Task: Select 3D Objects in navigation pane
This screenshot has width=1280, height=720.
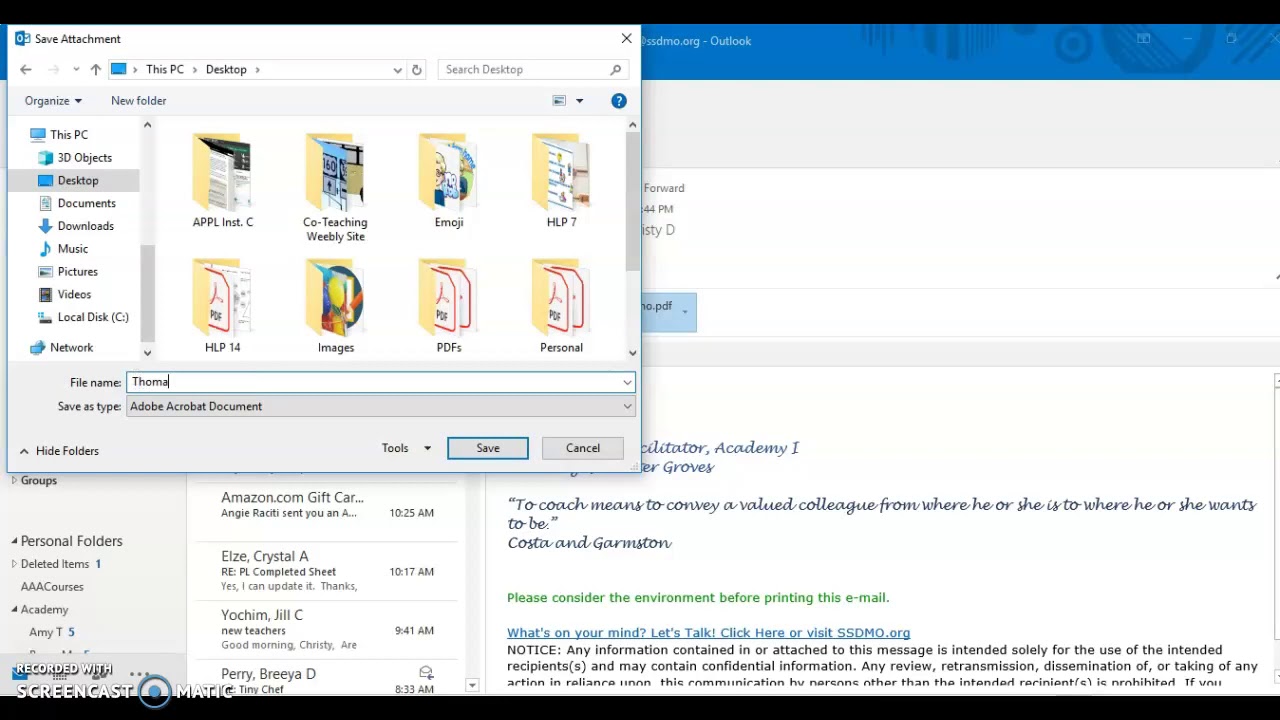Action: pyautogui.click(x=84, y=157)
